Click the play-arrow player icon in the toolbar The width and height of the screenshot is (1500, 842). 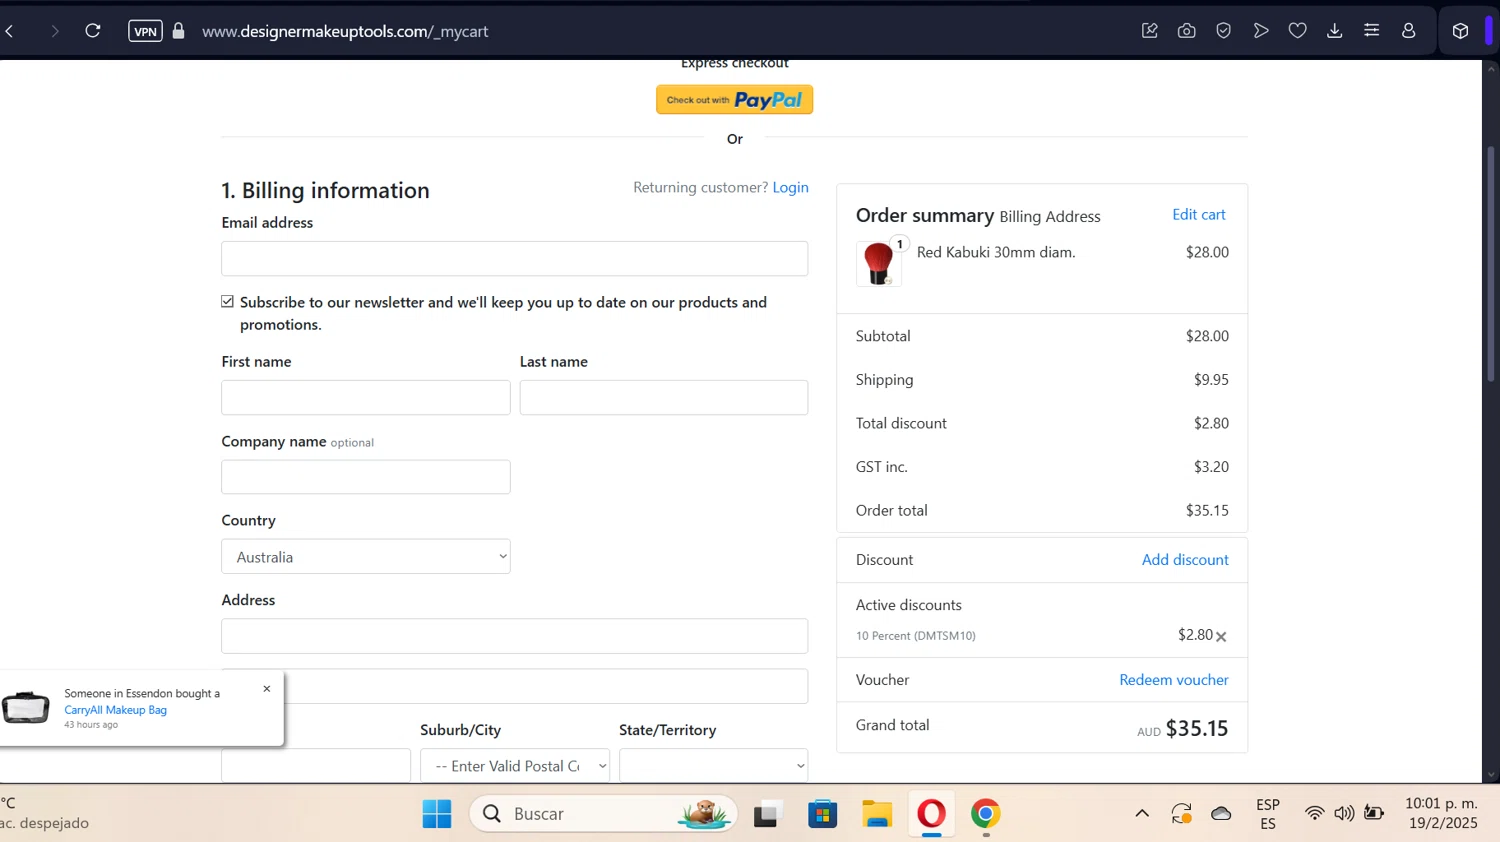tap(1261, 31)
